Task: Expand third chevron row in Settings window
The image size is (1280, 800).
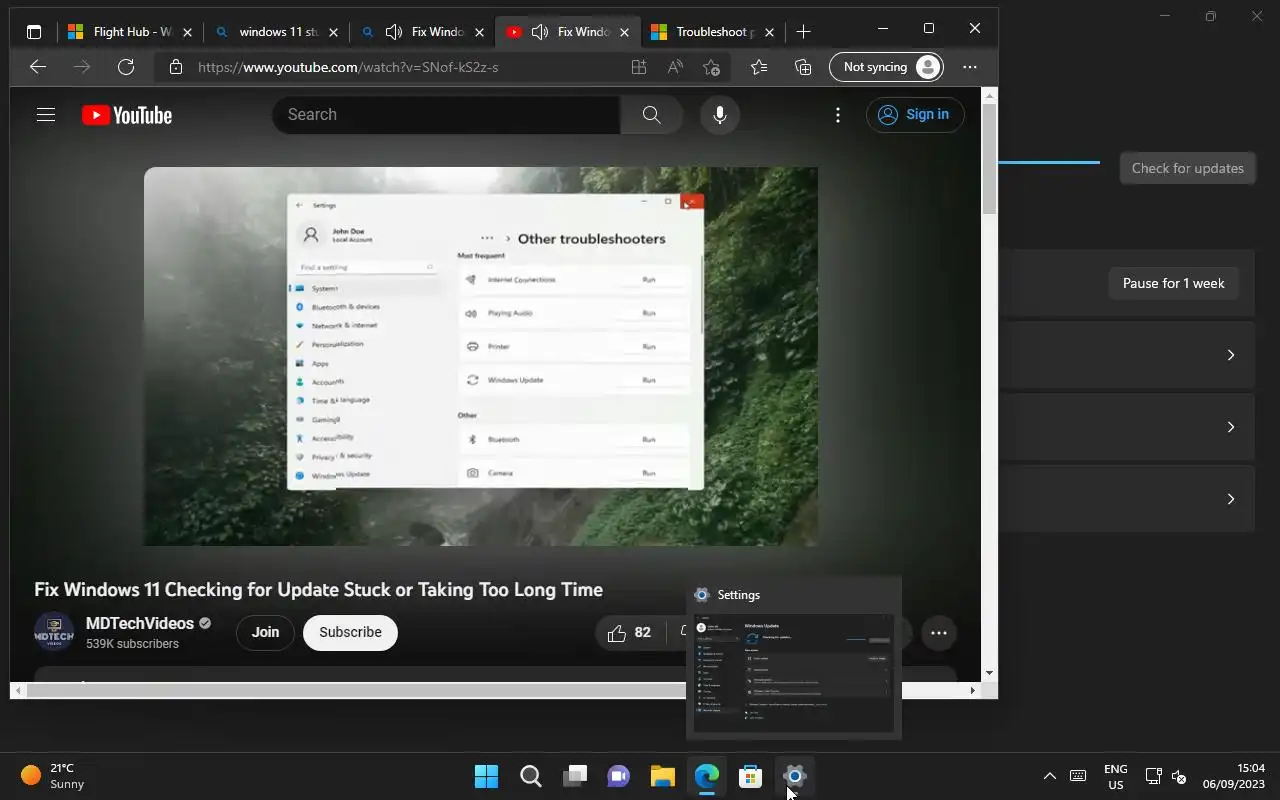Action: pos(1231,499)
